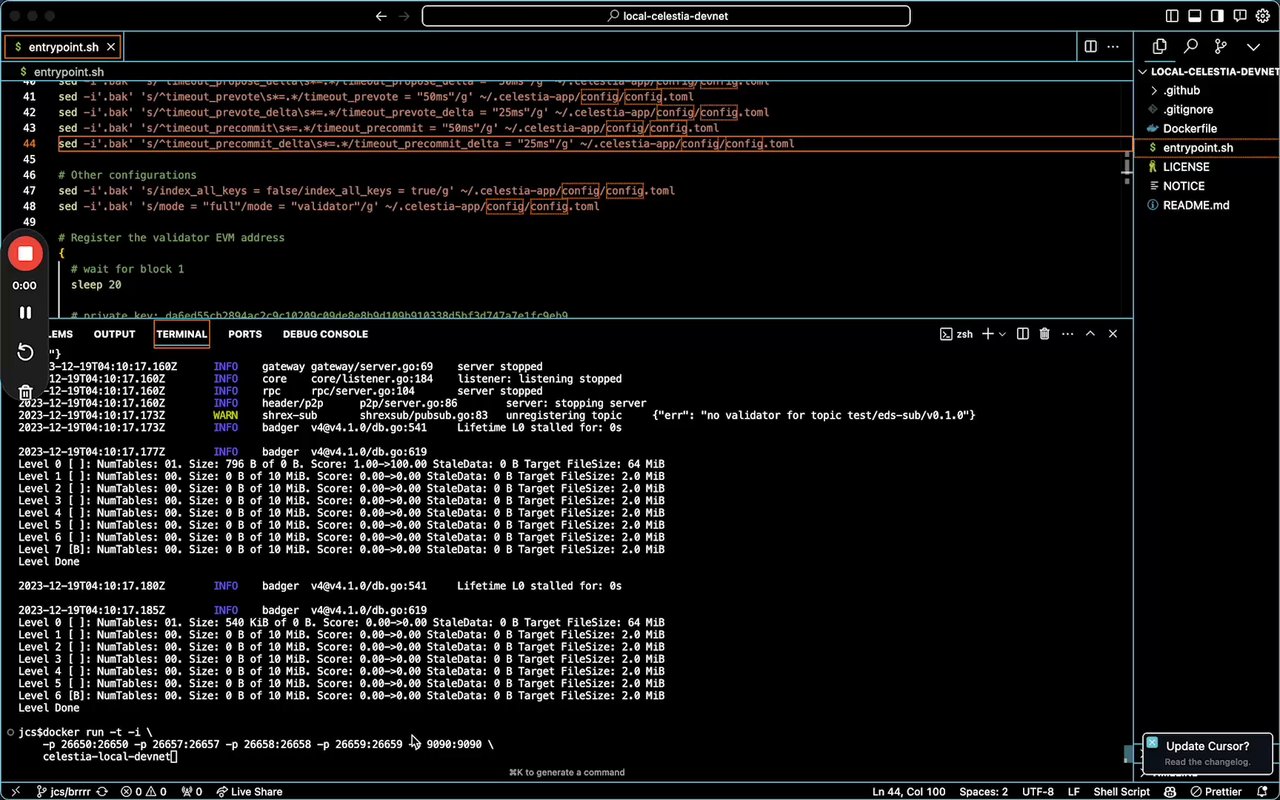Kill the terminal with trash icon
The image size is (1280, 800).
1044,334
